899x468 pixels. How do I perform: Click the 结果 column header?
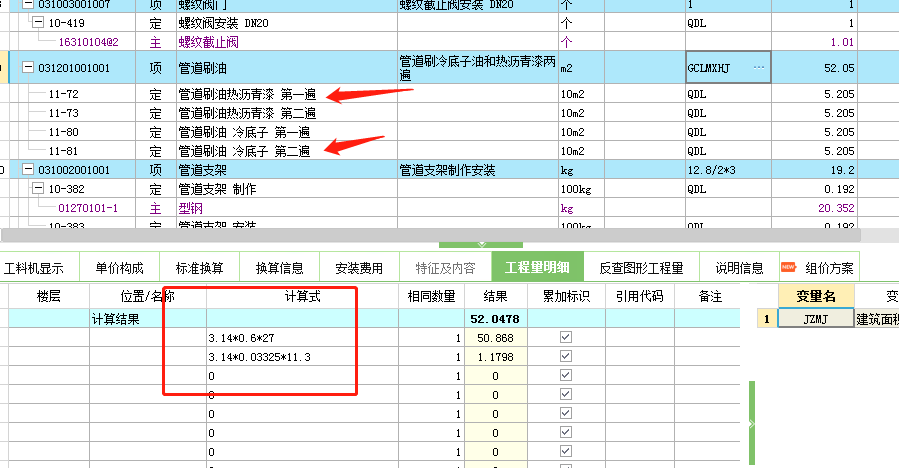[495, 297]
